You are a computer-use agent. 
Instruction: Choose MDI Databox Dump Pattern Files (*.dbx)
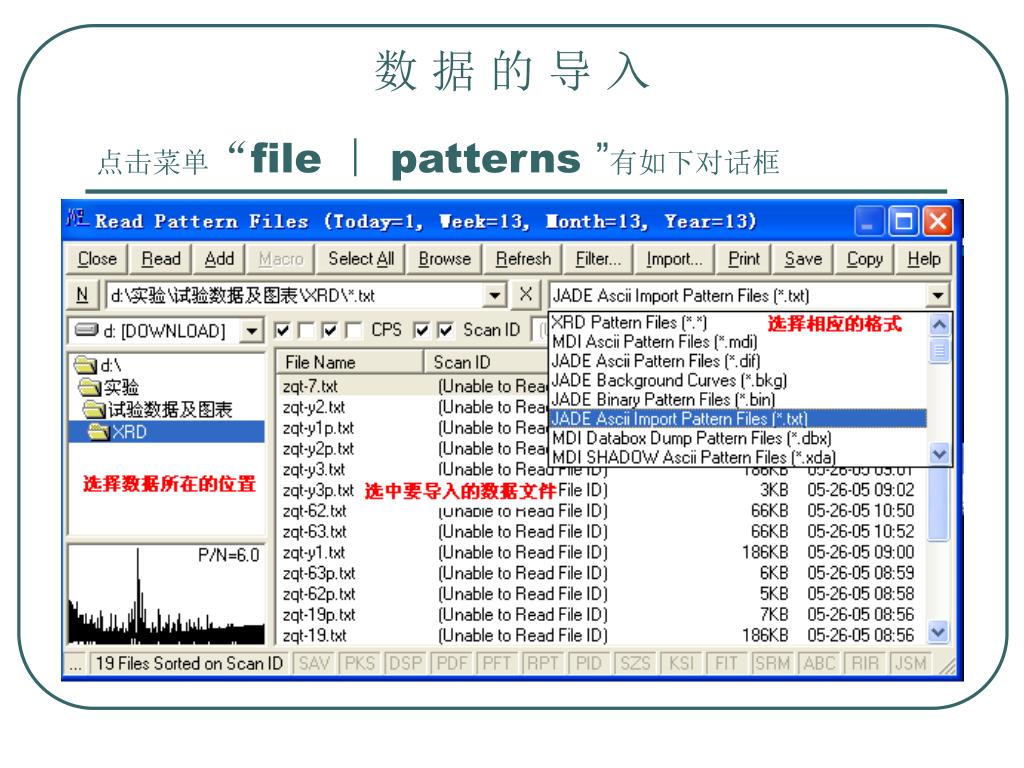tap(738, 438)
